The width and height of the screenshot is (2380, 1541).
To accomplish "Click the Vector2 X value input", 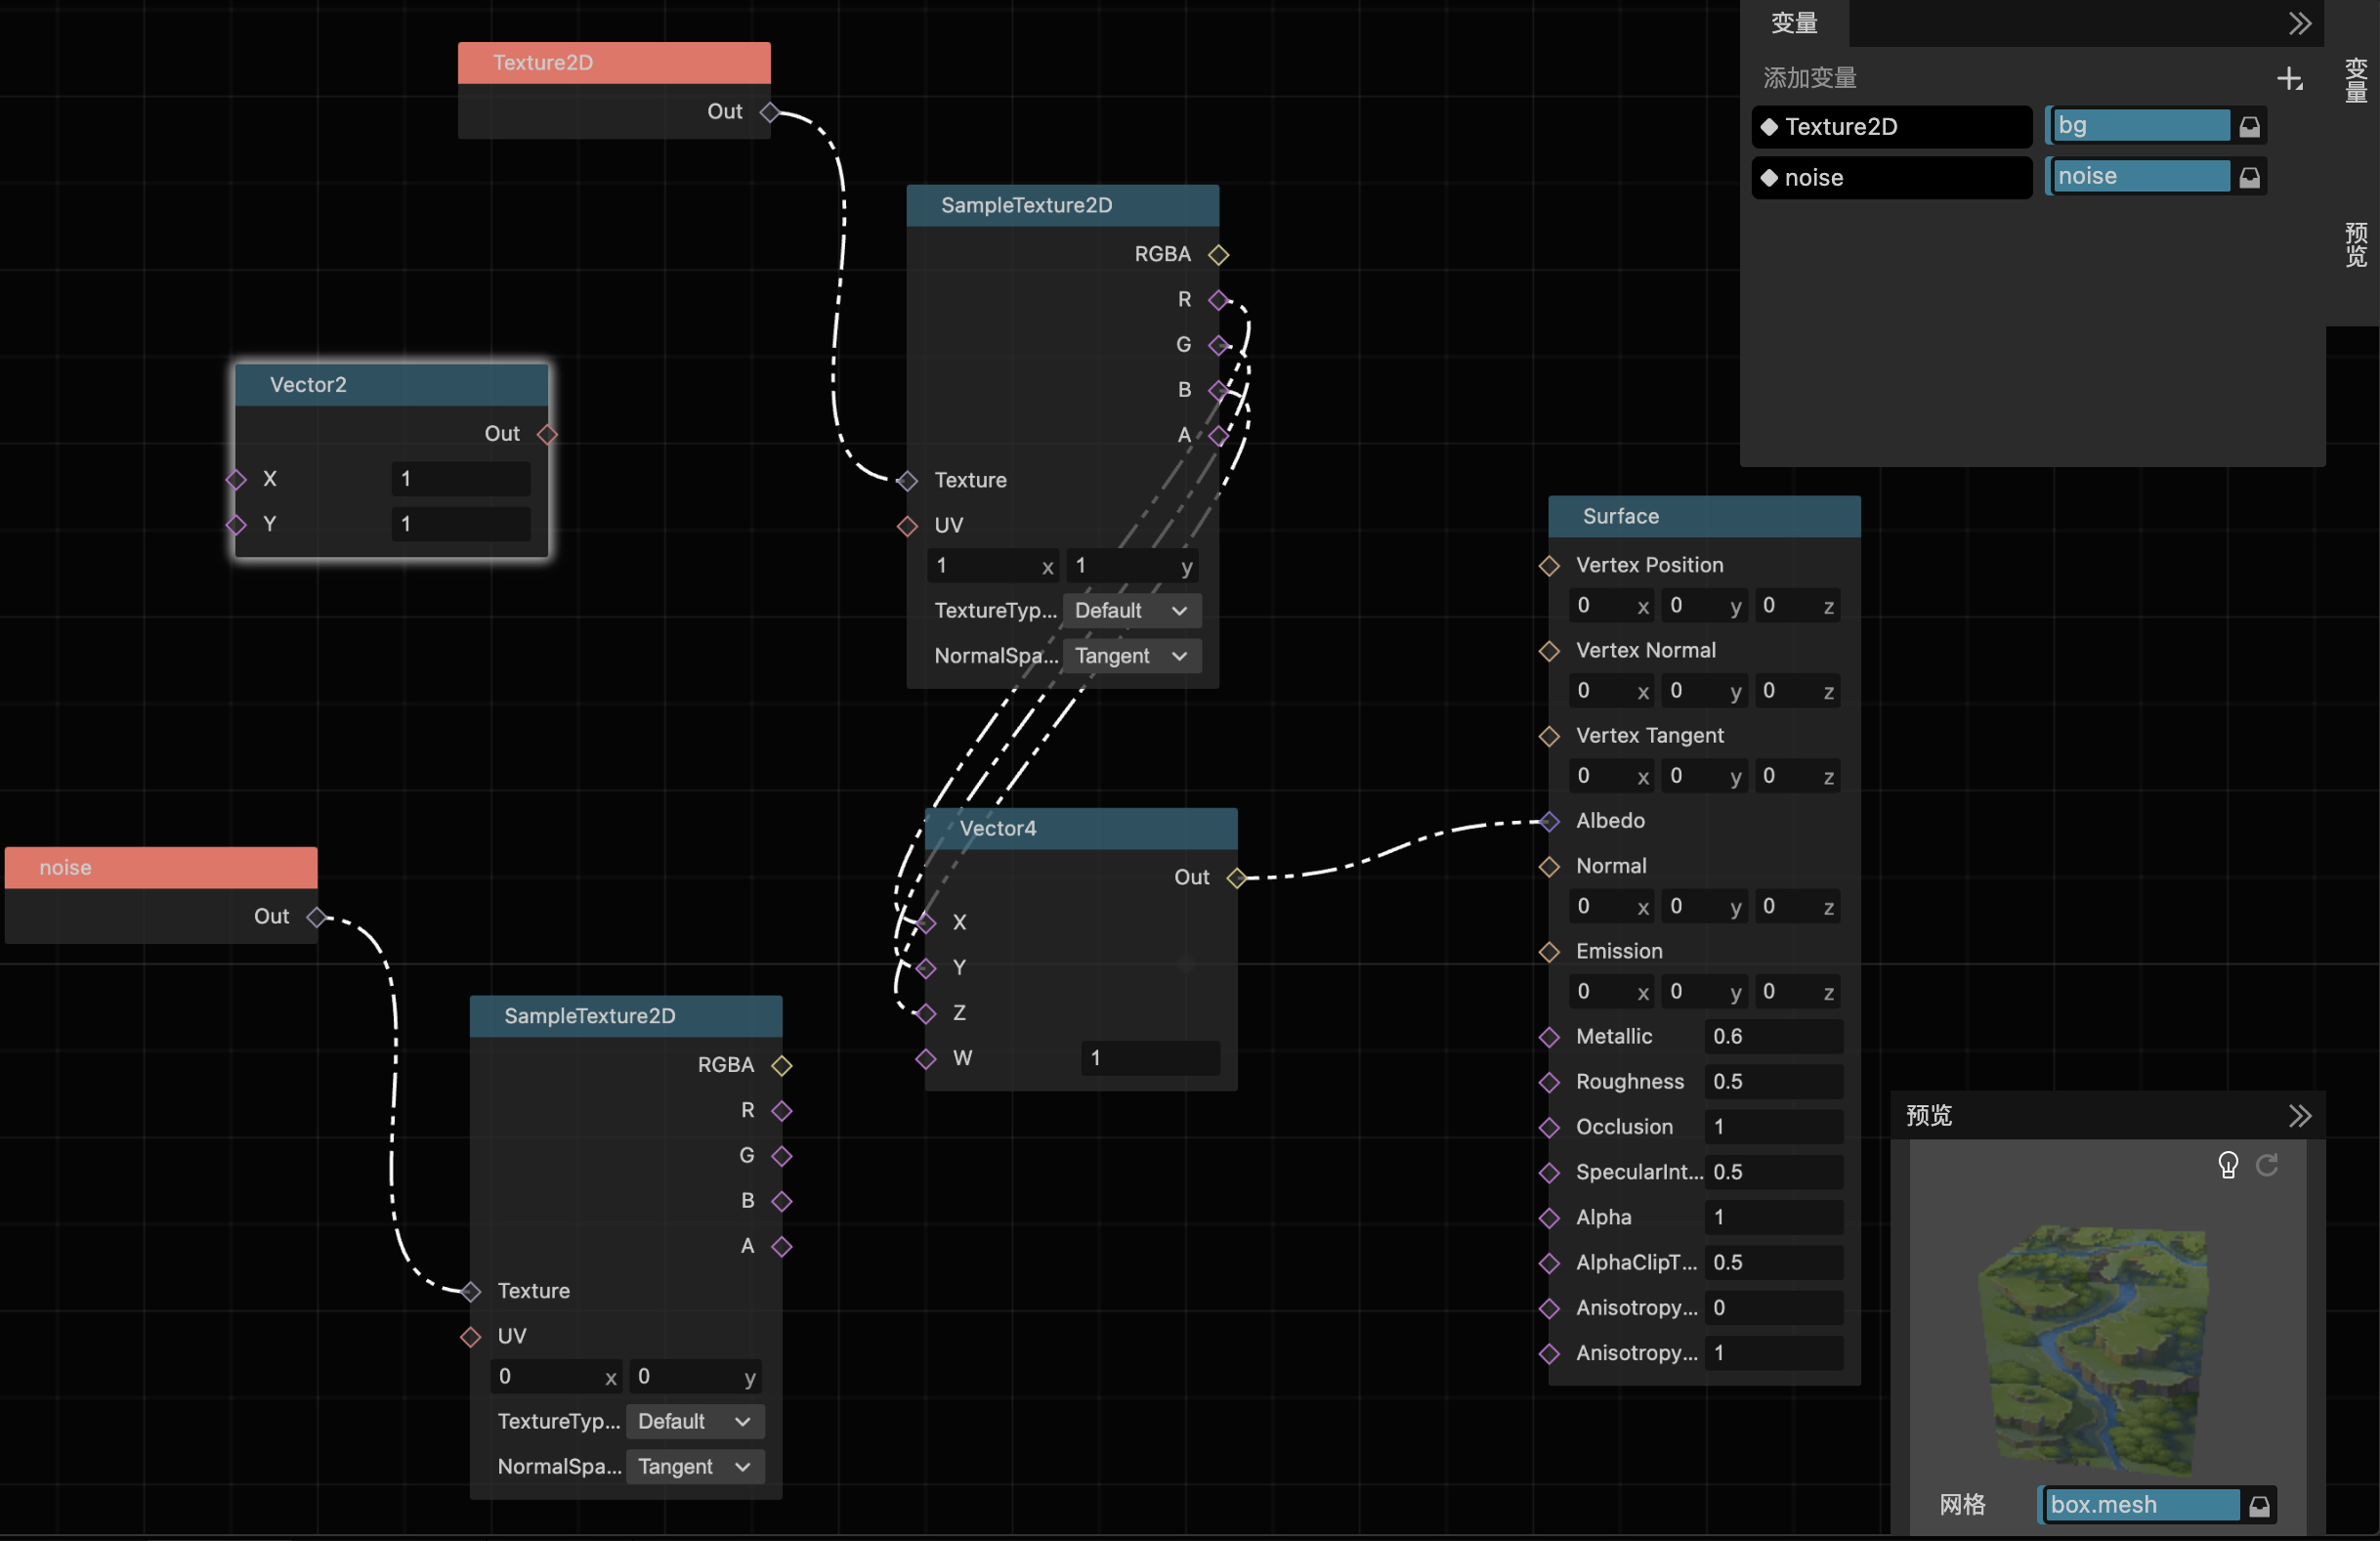I will pyautogui.click(x=460, y=479).
